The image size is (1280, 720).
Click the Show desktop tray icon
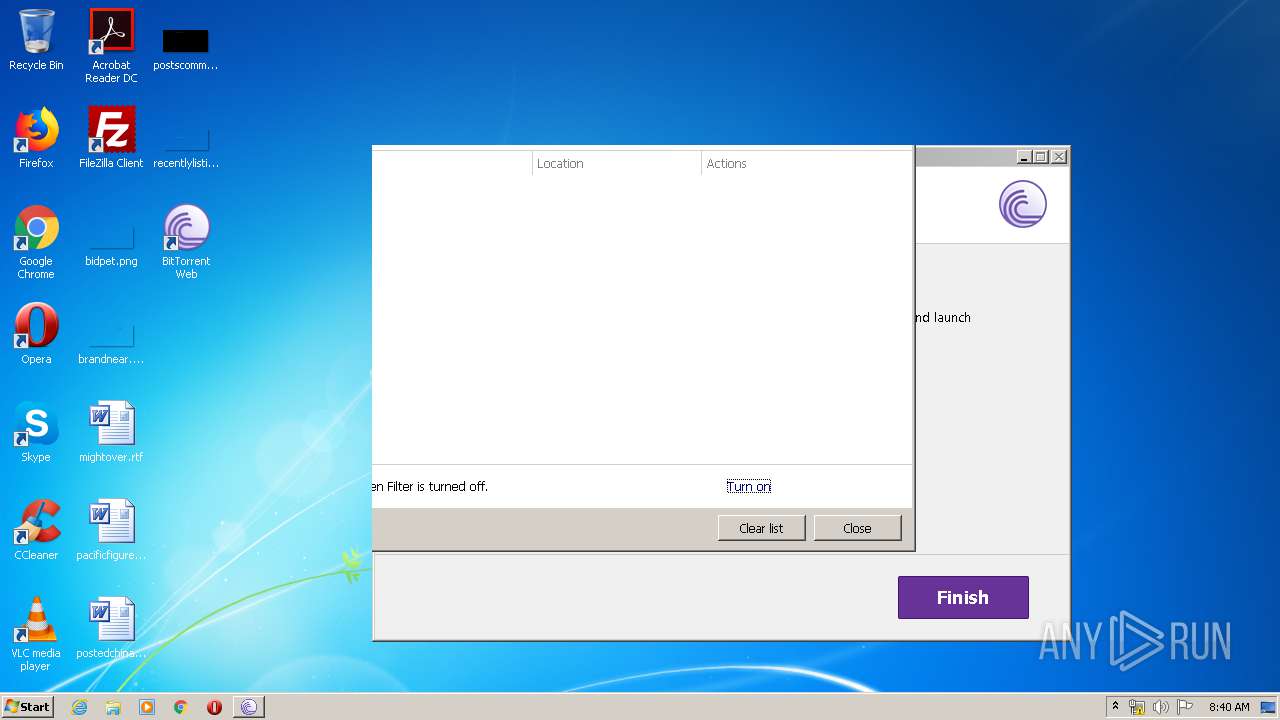(1268, 707)
